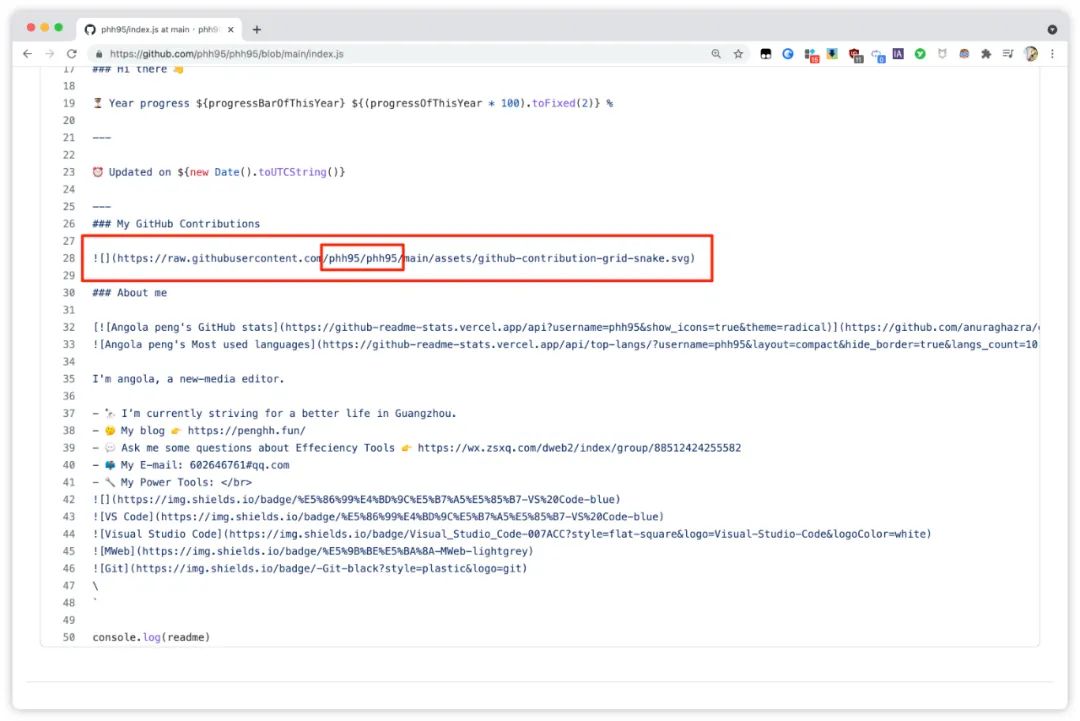Click the 'My GitHub Contributions' heading line
Image resolution: width=1080 pixels, height=721 pixels.
pyautogui.click(x=176, y=224)
